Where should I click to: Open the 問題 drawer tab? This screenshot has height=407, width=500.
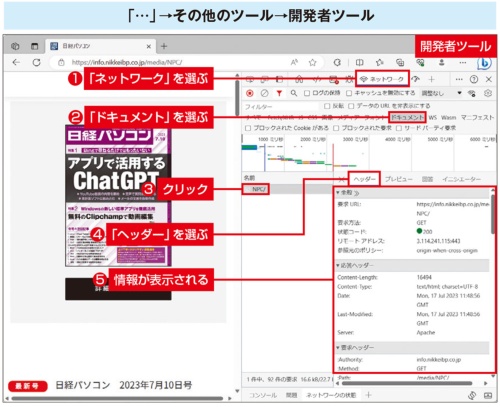pyautogui.click(x=291, y=395)
